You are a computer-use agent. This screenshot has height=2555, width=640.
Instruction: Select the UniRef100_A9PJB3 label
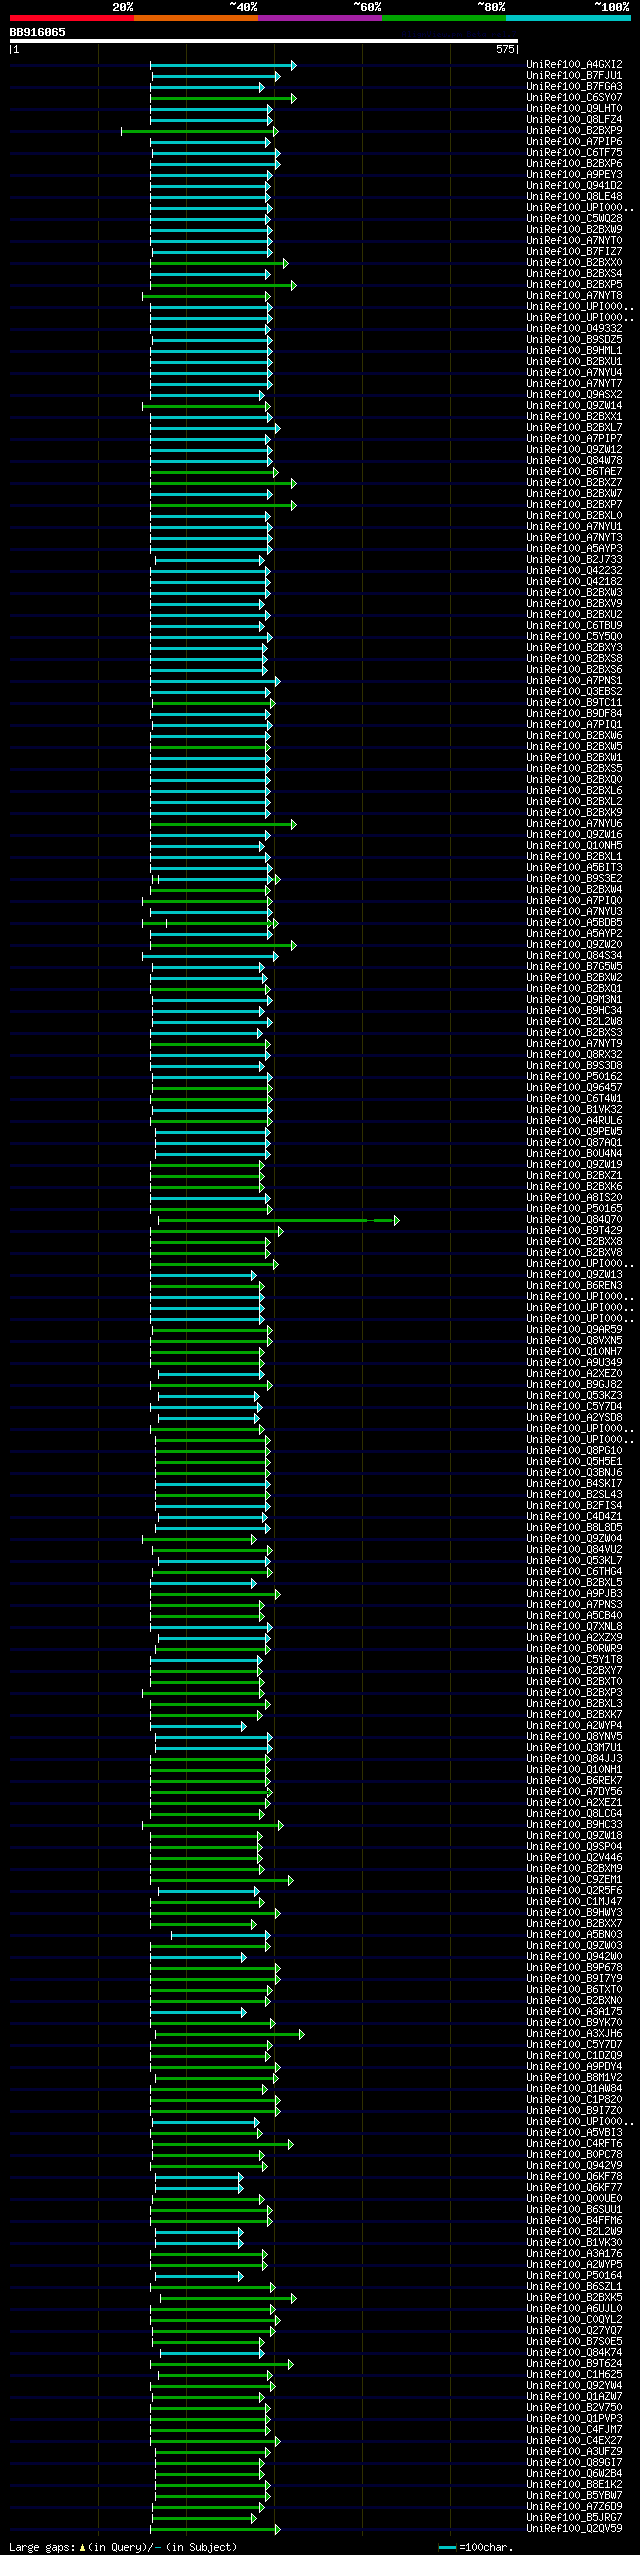[x=574, y=1594]
